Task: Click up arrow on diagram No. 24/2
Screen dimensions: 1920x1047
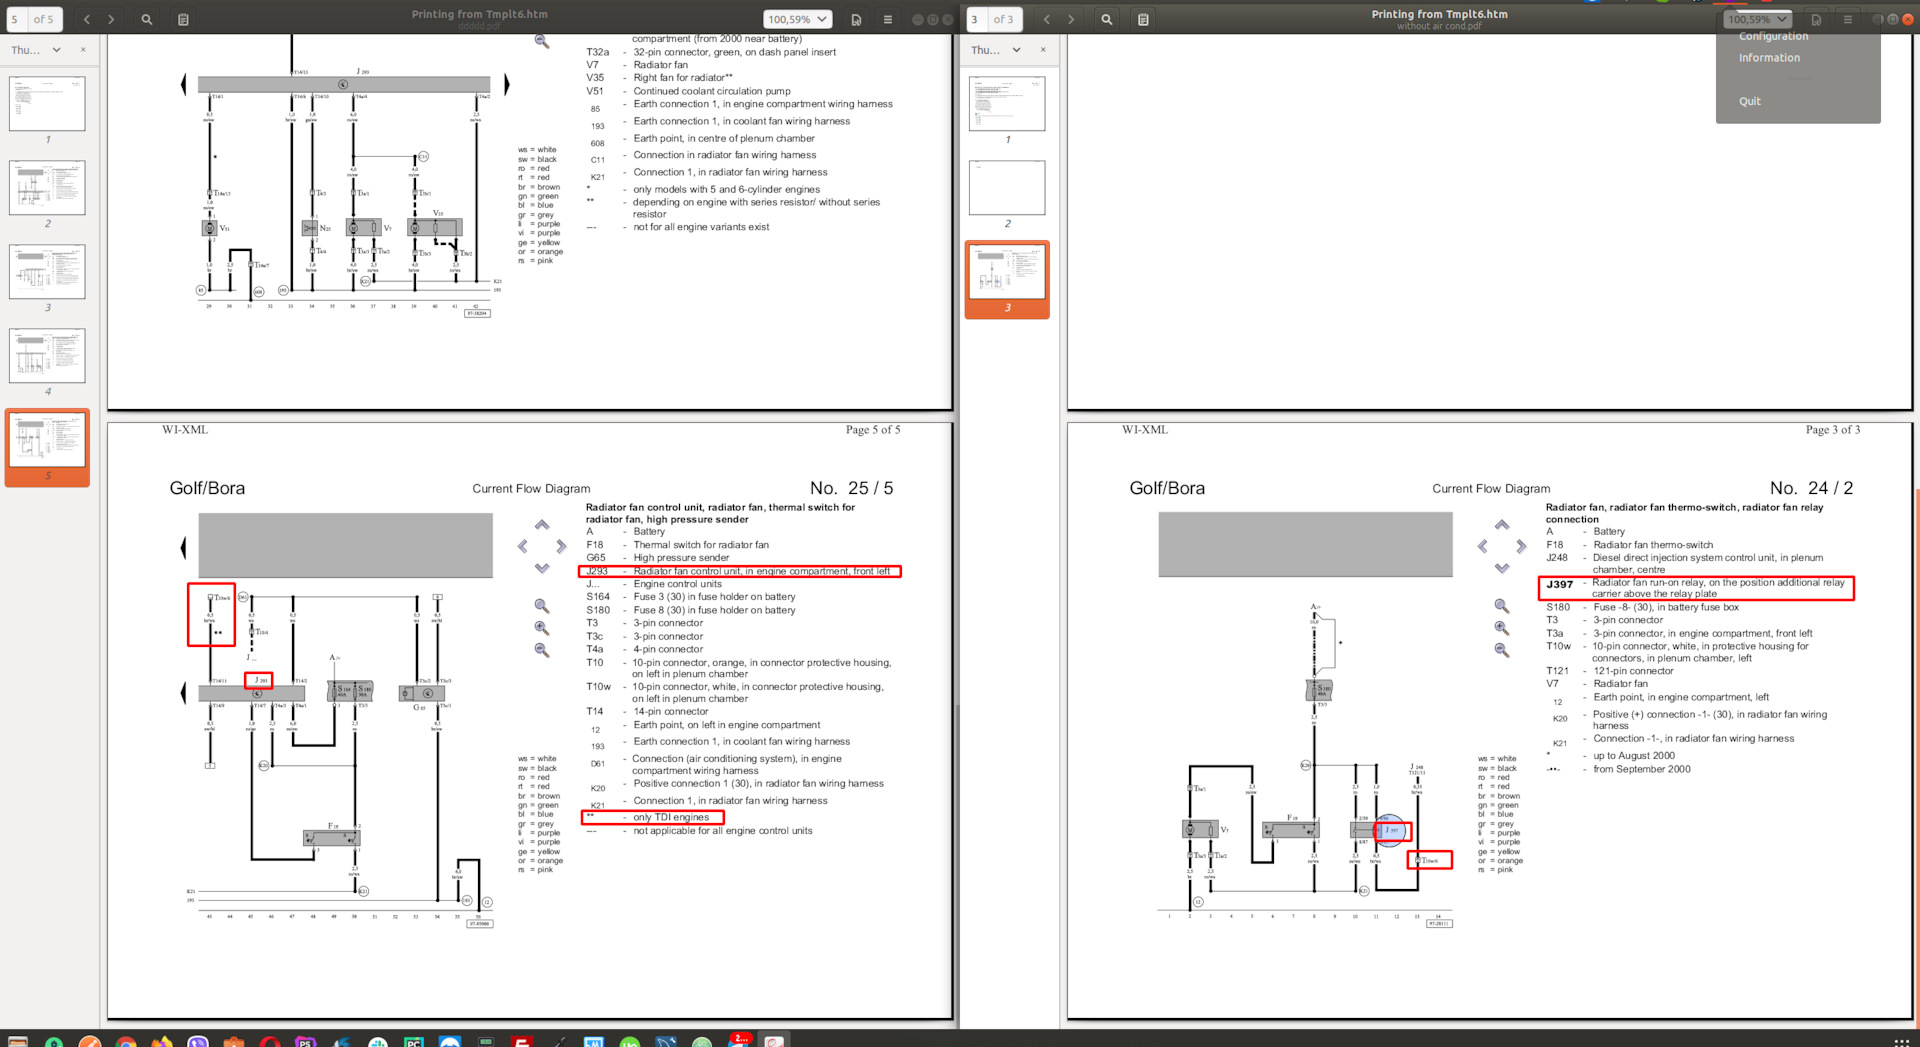Action: pyautogui.click(x=1502, y=525)
